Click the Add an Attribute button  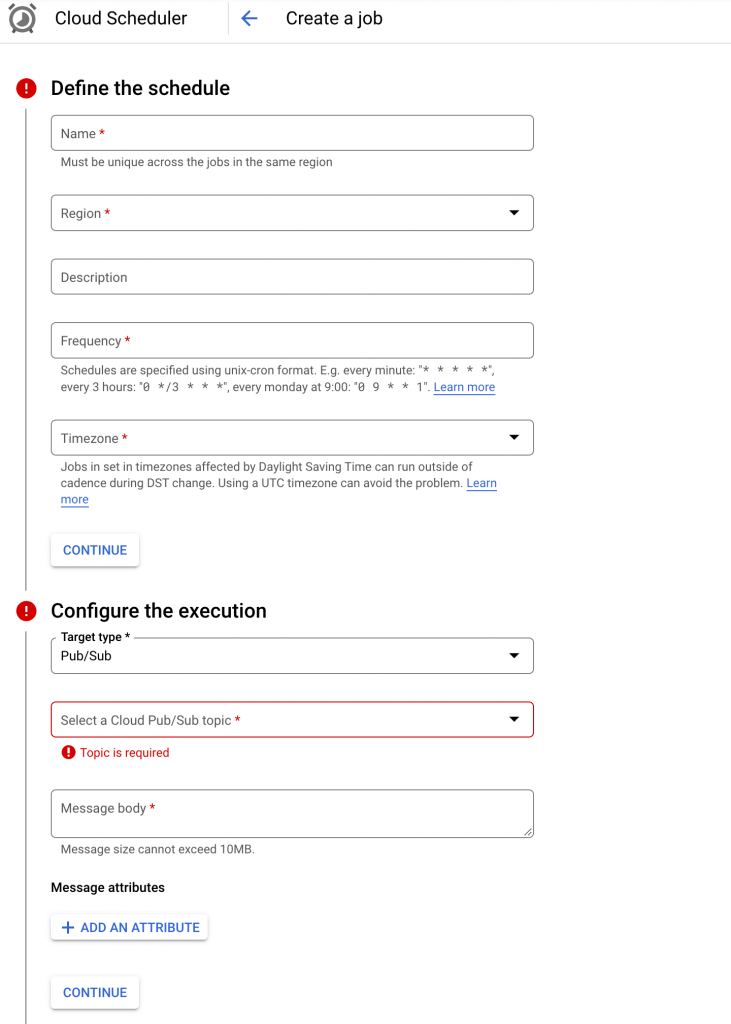pos(130,928)
